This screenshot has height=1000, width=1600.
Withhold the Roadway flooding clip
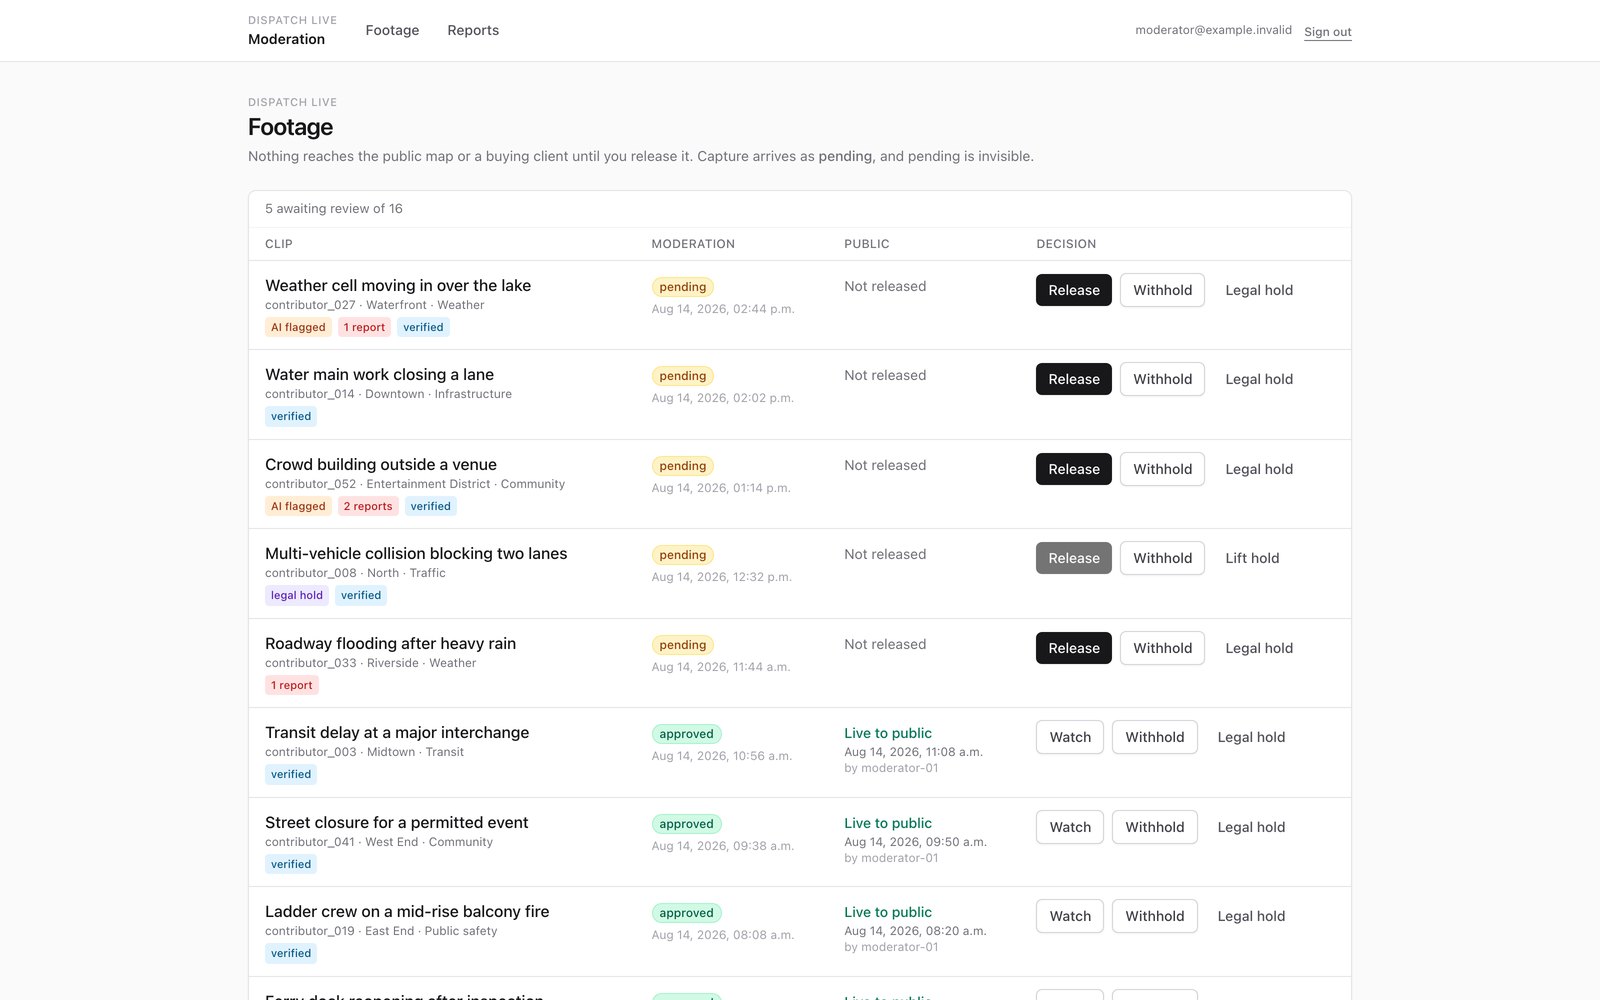click(x=1162, y=648)
